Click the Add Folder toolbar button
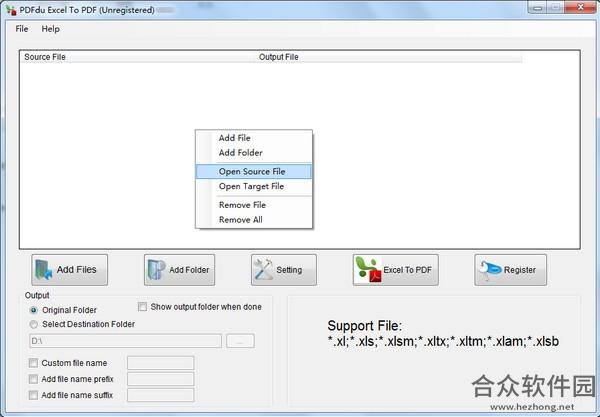600x417 pixels. point(179,270)
